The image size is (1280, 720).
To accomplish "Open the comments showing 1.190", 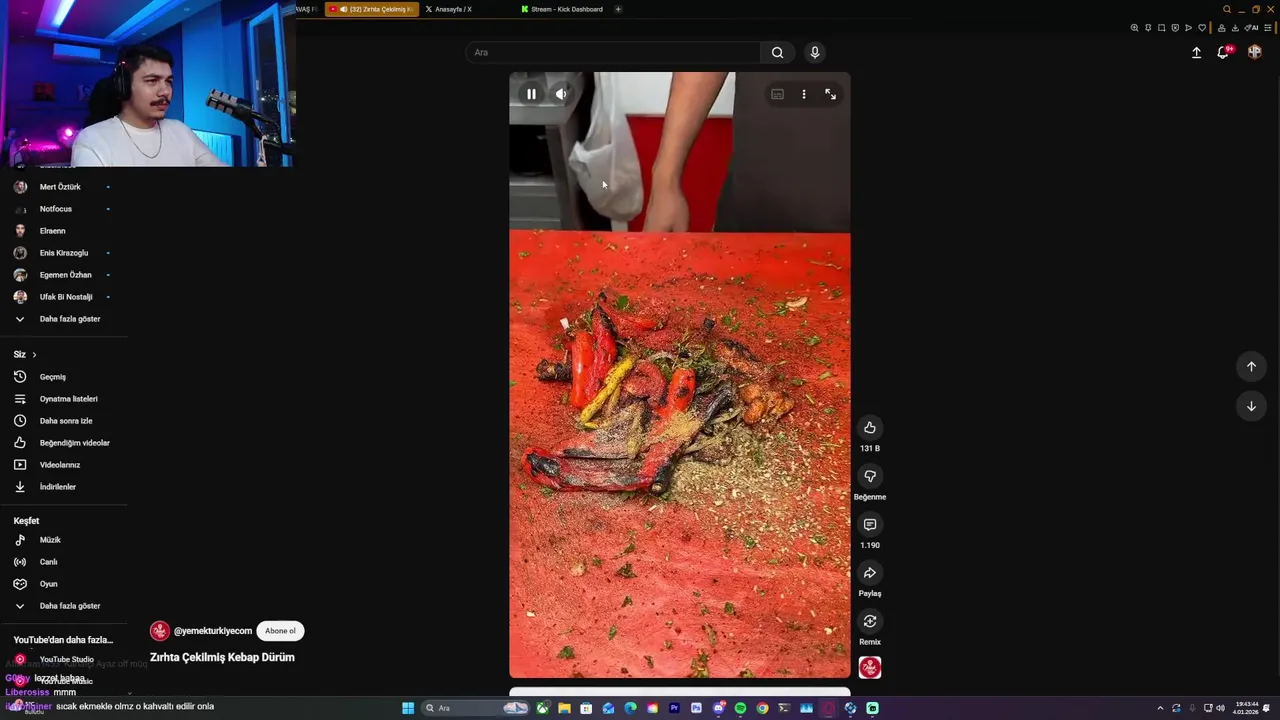I will pyautogui.click(x=870, y=525).
